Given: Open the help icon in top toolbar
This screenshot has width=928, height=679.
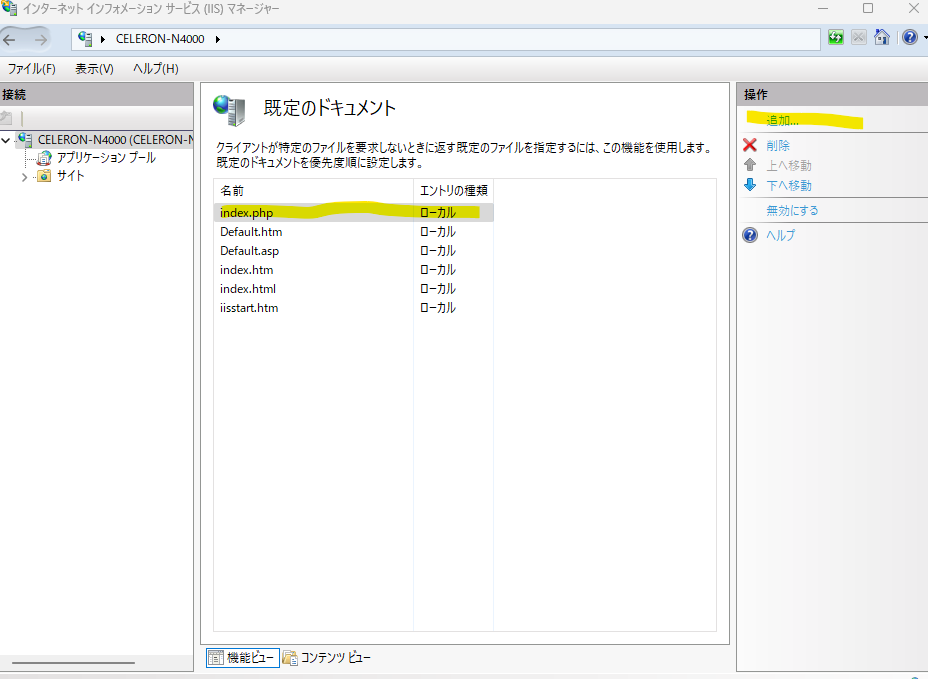Looking at the screenshot, I should pos(910,38).
